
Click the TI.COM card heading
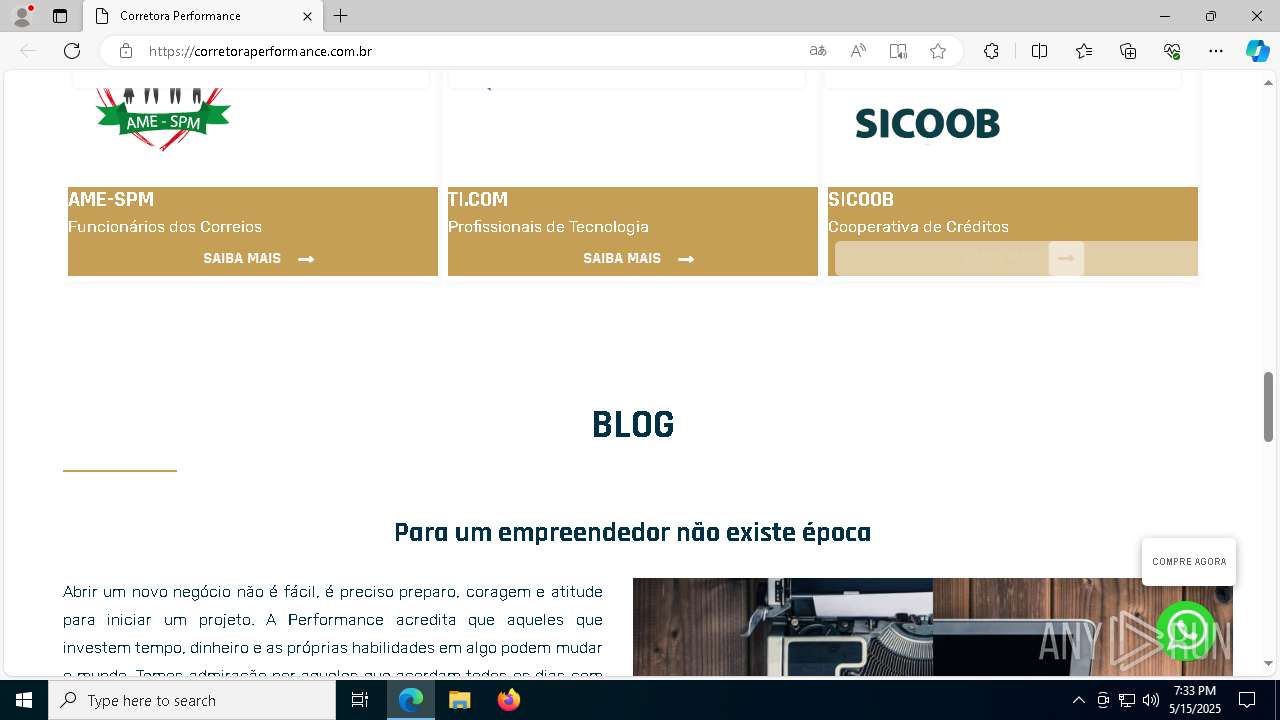tap(478, 199)
